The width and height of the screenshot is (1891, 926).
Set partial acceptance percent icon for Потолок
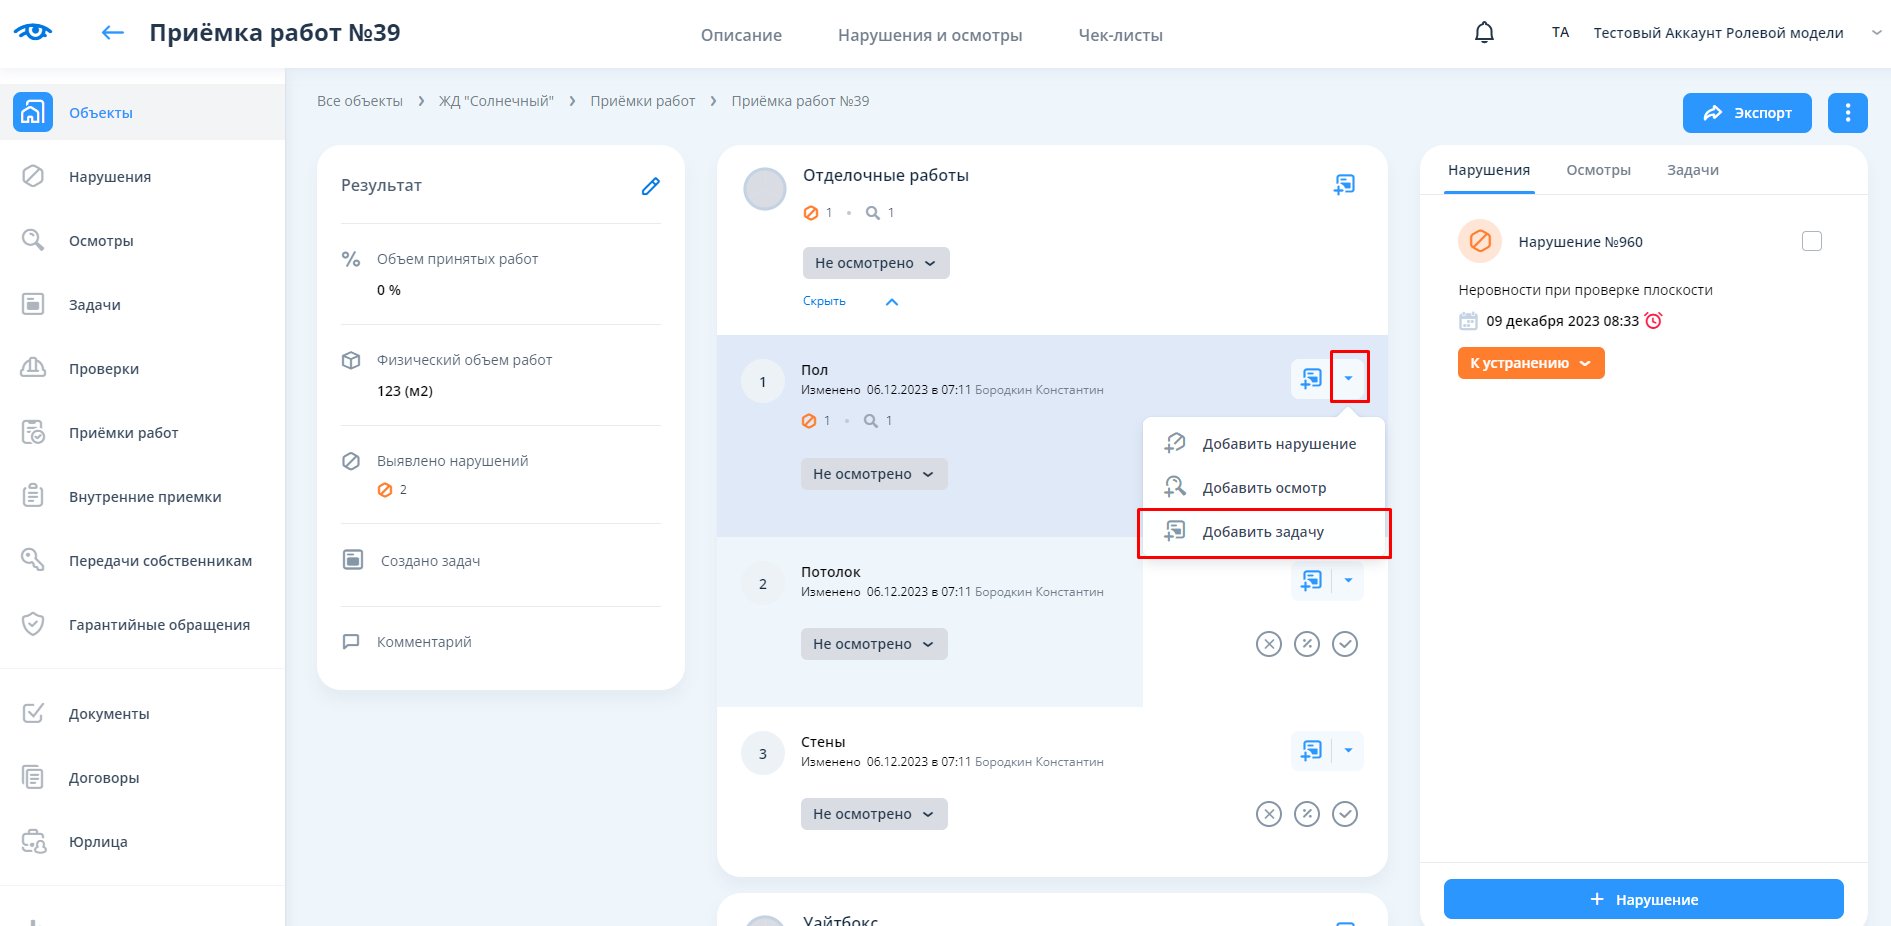click(x=1307, y=644)
